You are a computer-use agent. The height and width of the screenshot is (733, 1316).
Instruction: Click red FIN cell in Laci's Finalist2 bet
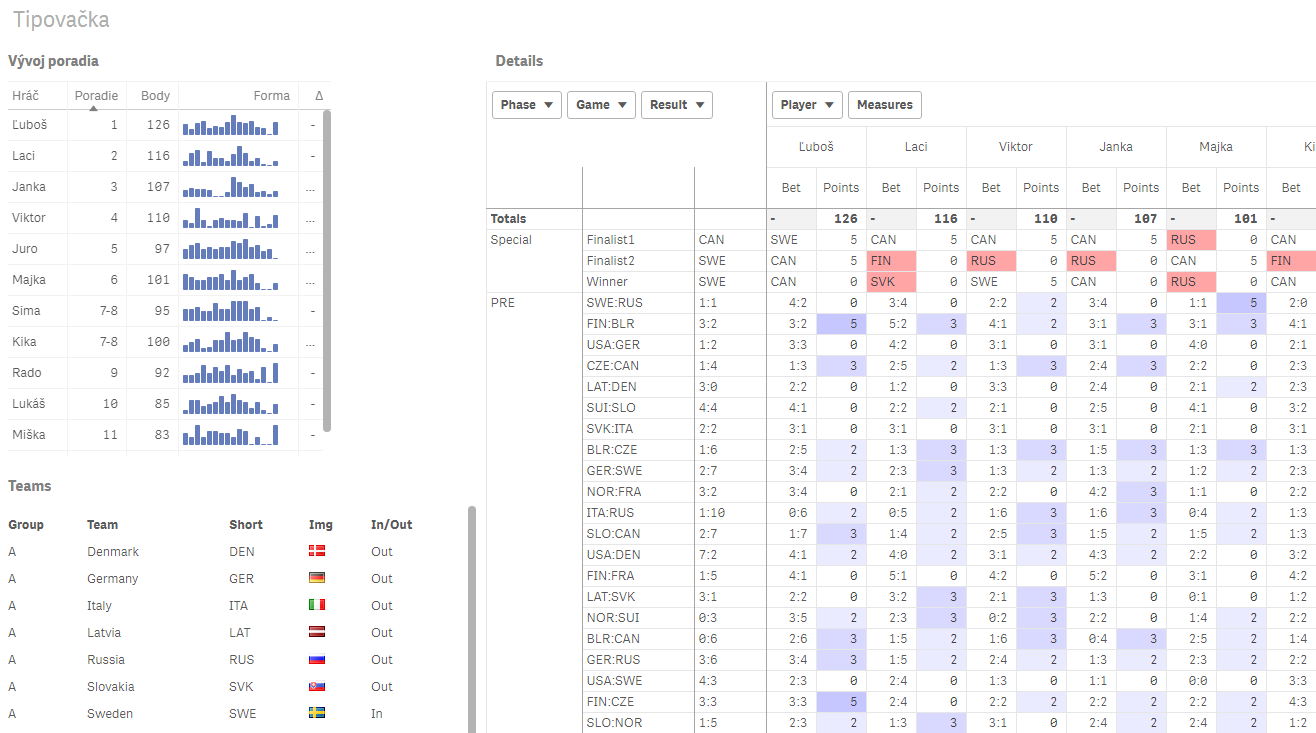point(892,260)
